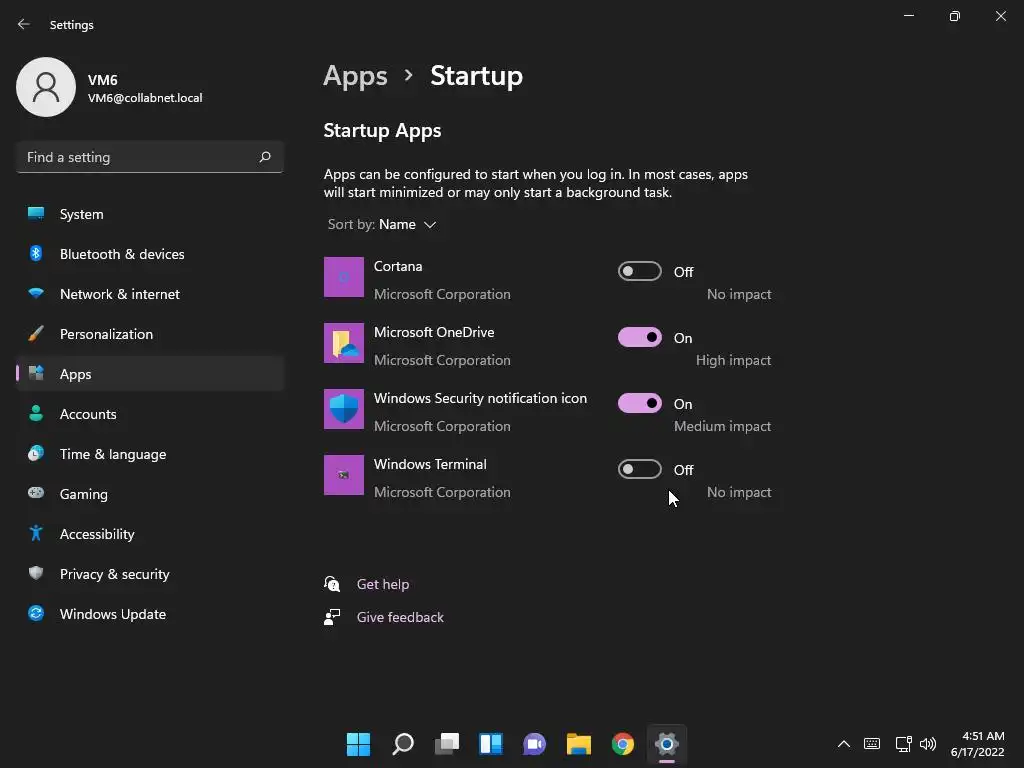Open File Explorer from taskbar

pyautogui.click(x=579, y=744)
